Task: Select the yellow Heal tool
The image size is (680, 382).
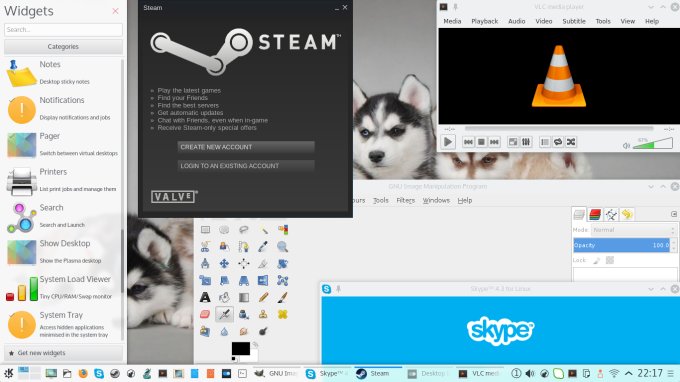Action: 283,314
